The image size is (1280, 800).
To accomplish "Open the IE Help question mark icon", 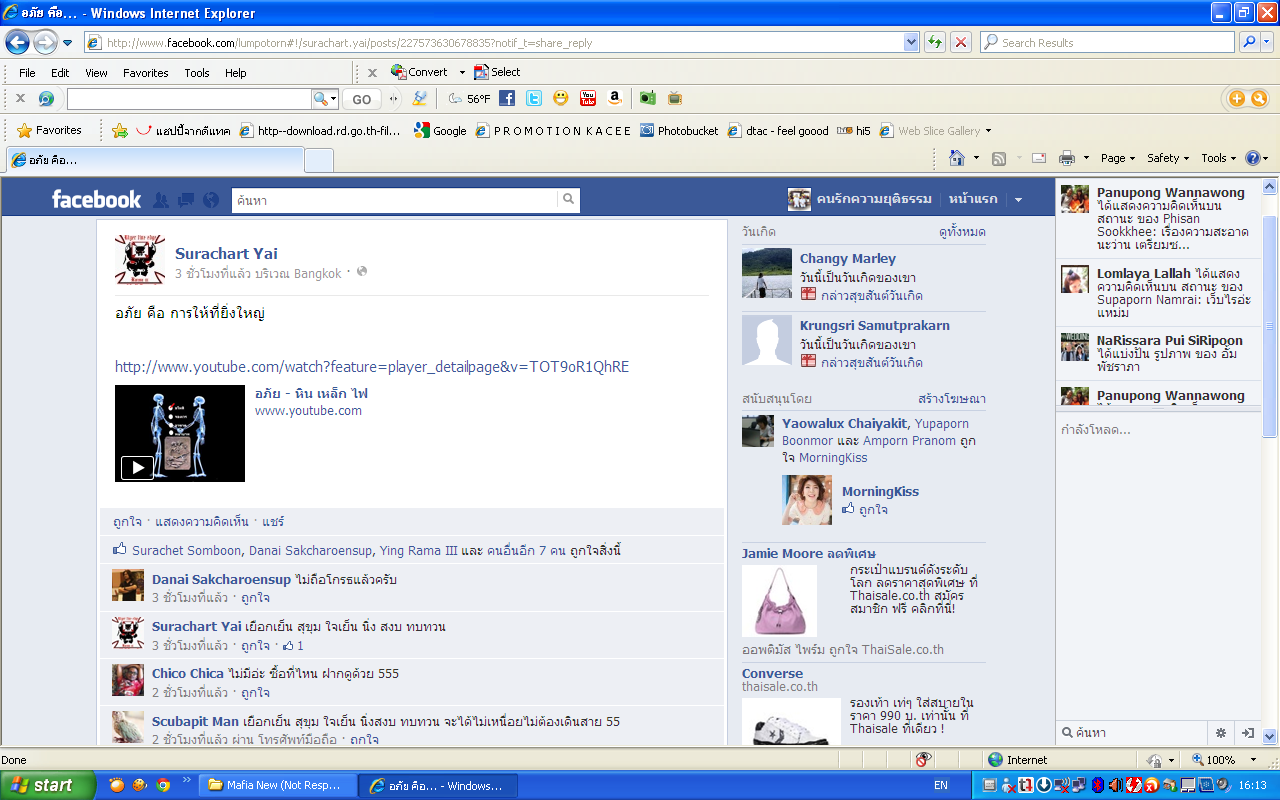I will 1253,158.
